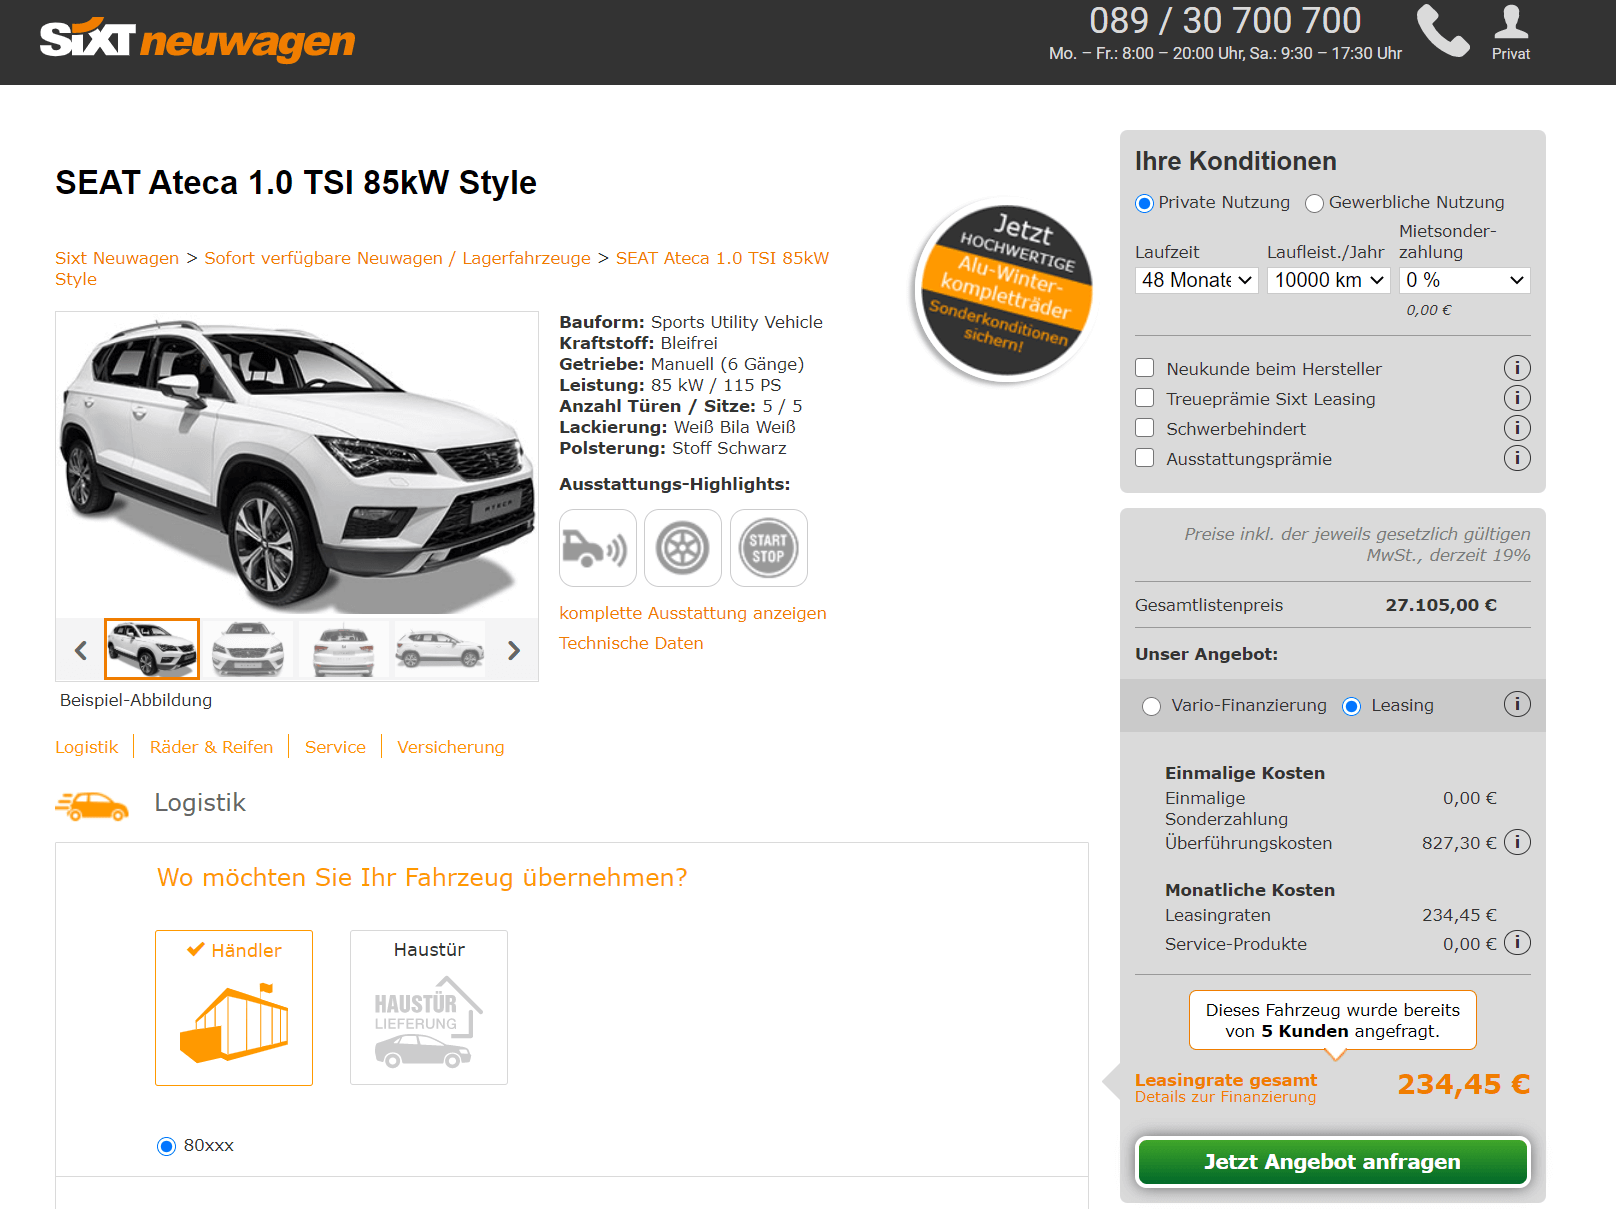Select the first front-angle car thumbnail
Screen dimensions: 1616x1209
tap(152, 649)
